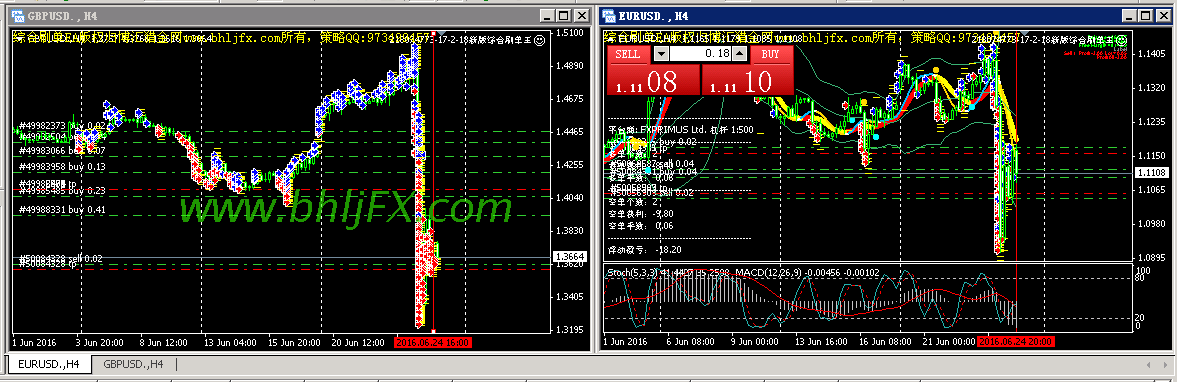Click the 1.11 10 buy price panel
1177x382 pixels.
pyautogui.click(x=747, y=80)
